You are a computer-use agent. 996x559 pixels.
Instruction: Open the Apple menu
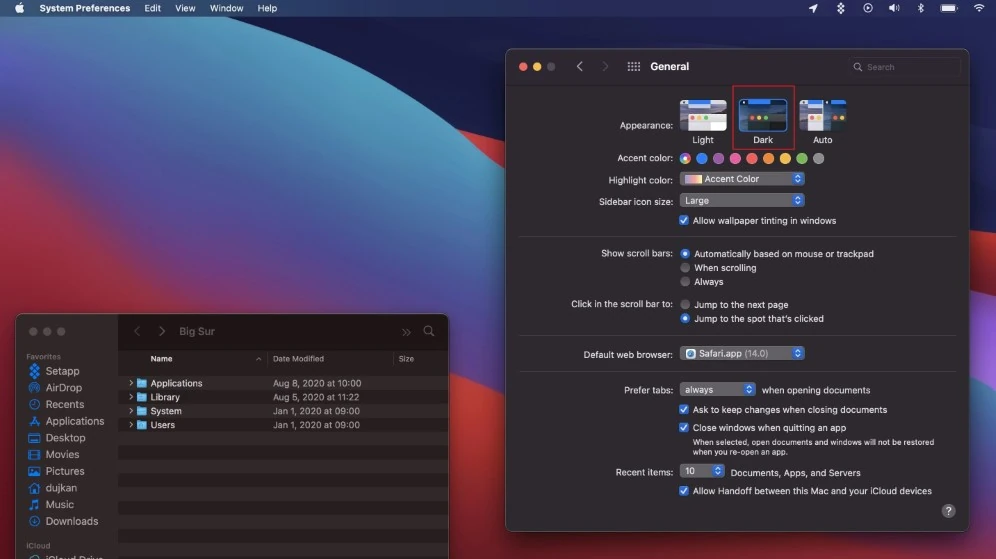[19, 8]
